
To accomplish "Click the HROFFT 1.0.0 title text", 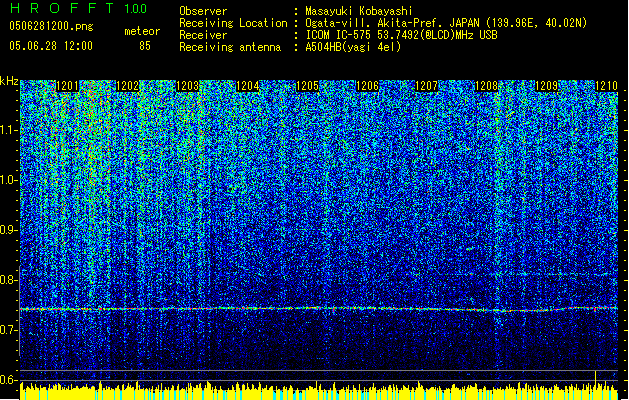I will pos(78,8).
